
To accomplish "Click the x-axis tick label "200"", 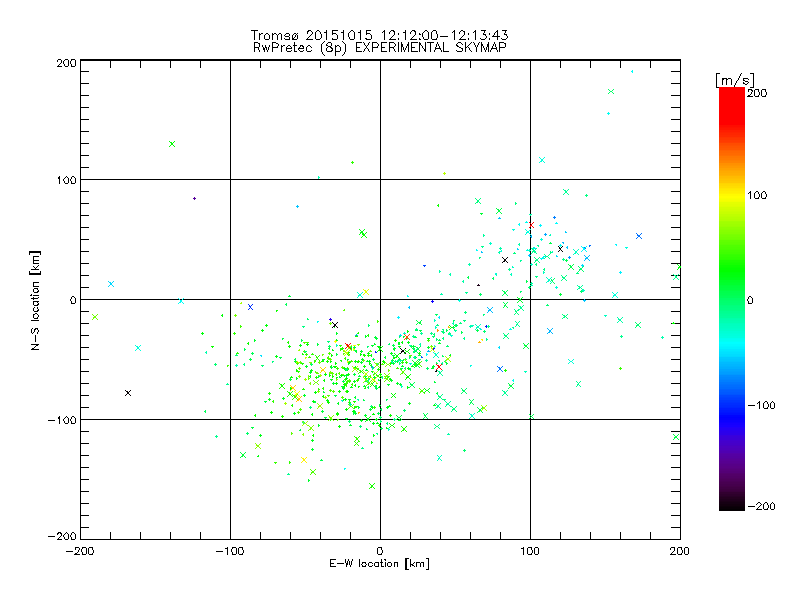I will (x=680, y=551).
